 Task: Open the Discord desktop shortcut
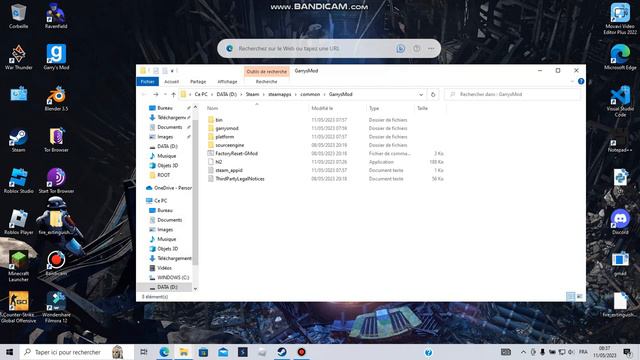620,222
